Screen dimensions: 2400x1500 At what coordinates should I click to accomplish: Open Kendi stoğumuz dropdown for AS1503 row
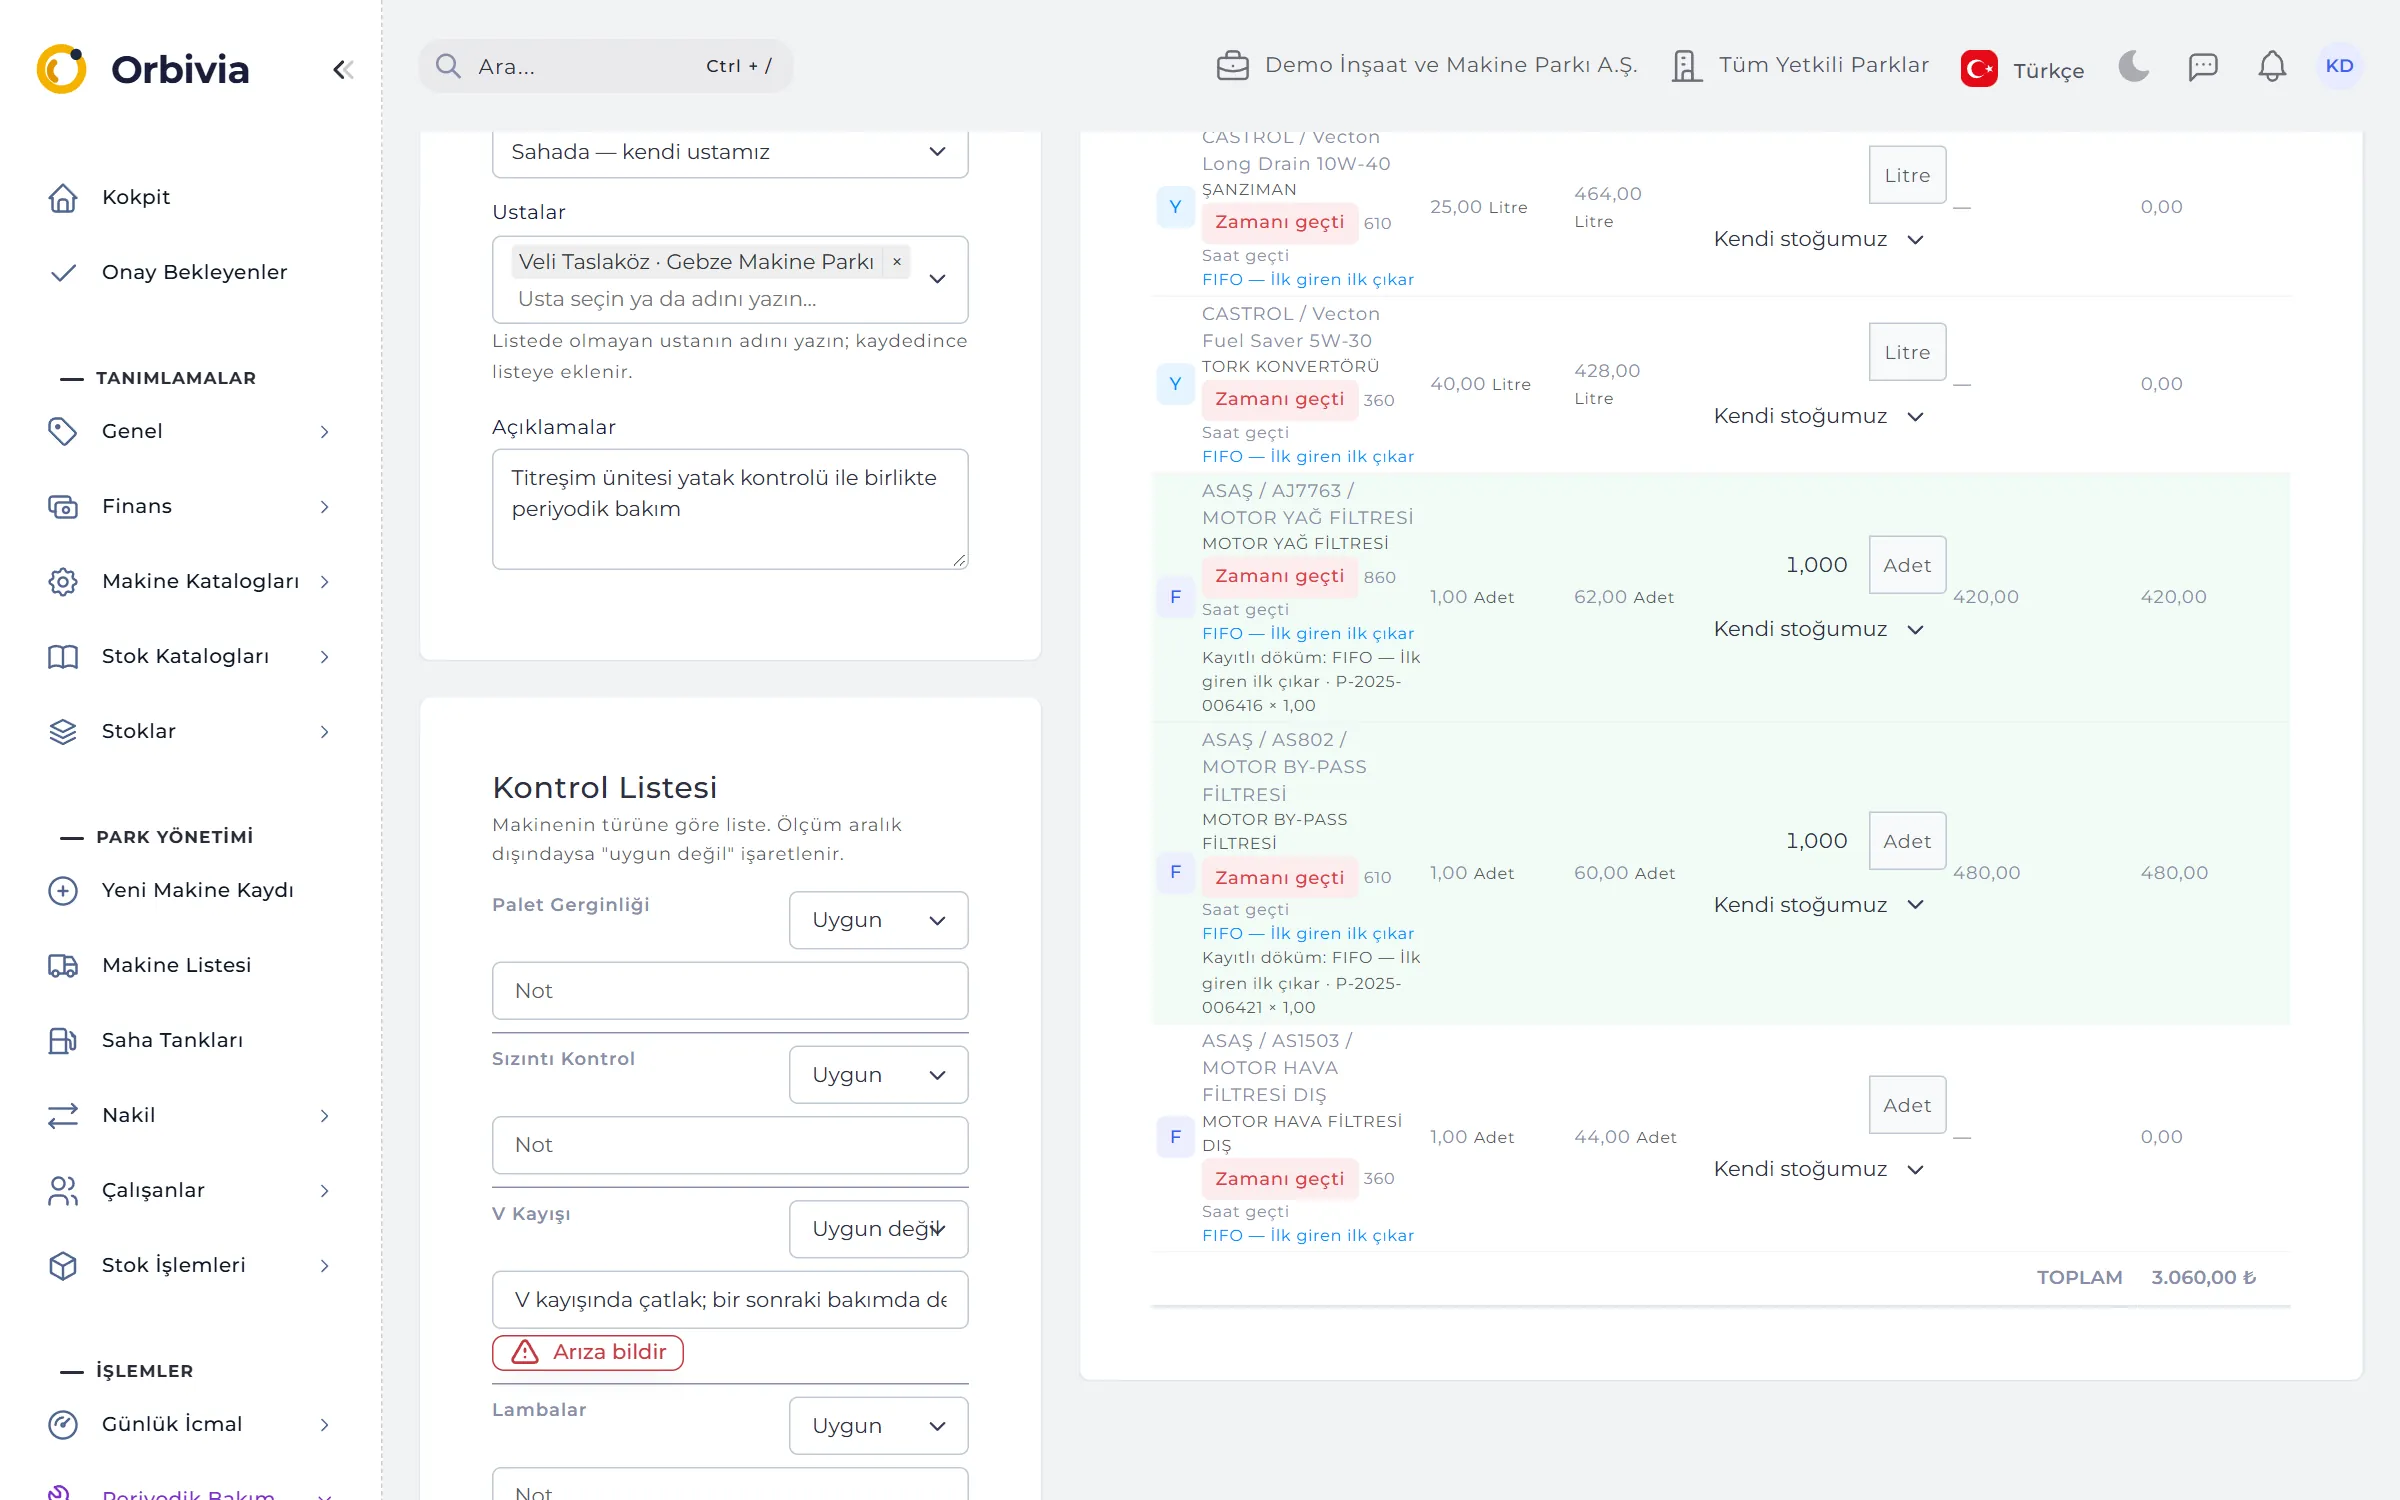(1818, 1169)
